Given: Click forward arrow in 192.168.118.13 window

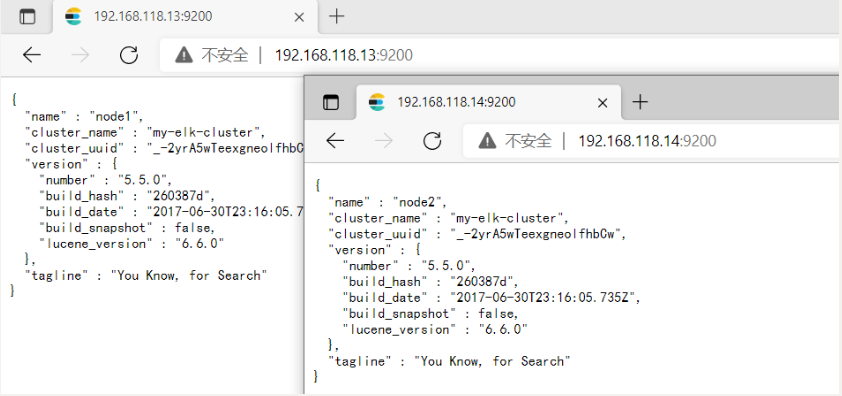Looking at the screenshot, I should point(81,55).
